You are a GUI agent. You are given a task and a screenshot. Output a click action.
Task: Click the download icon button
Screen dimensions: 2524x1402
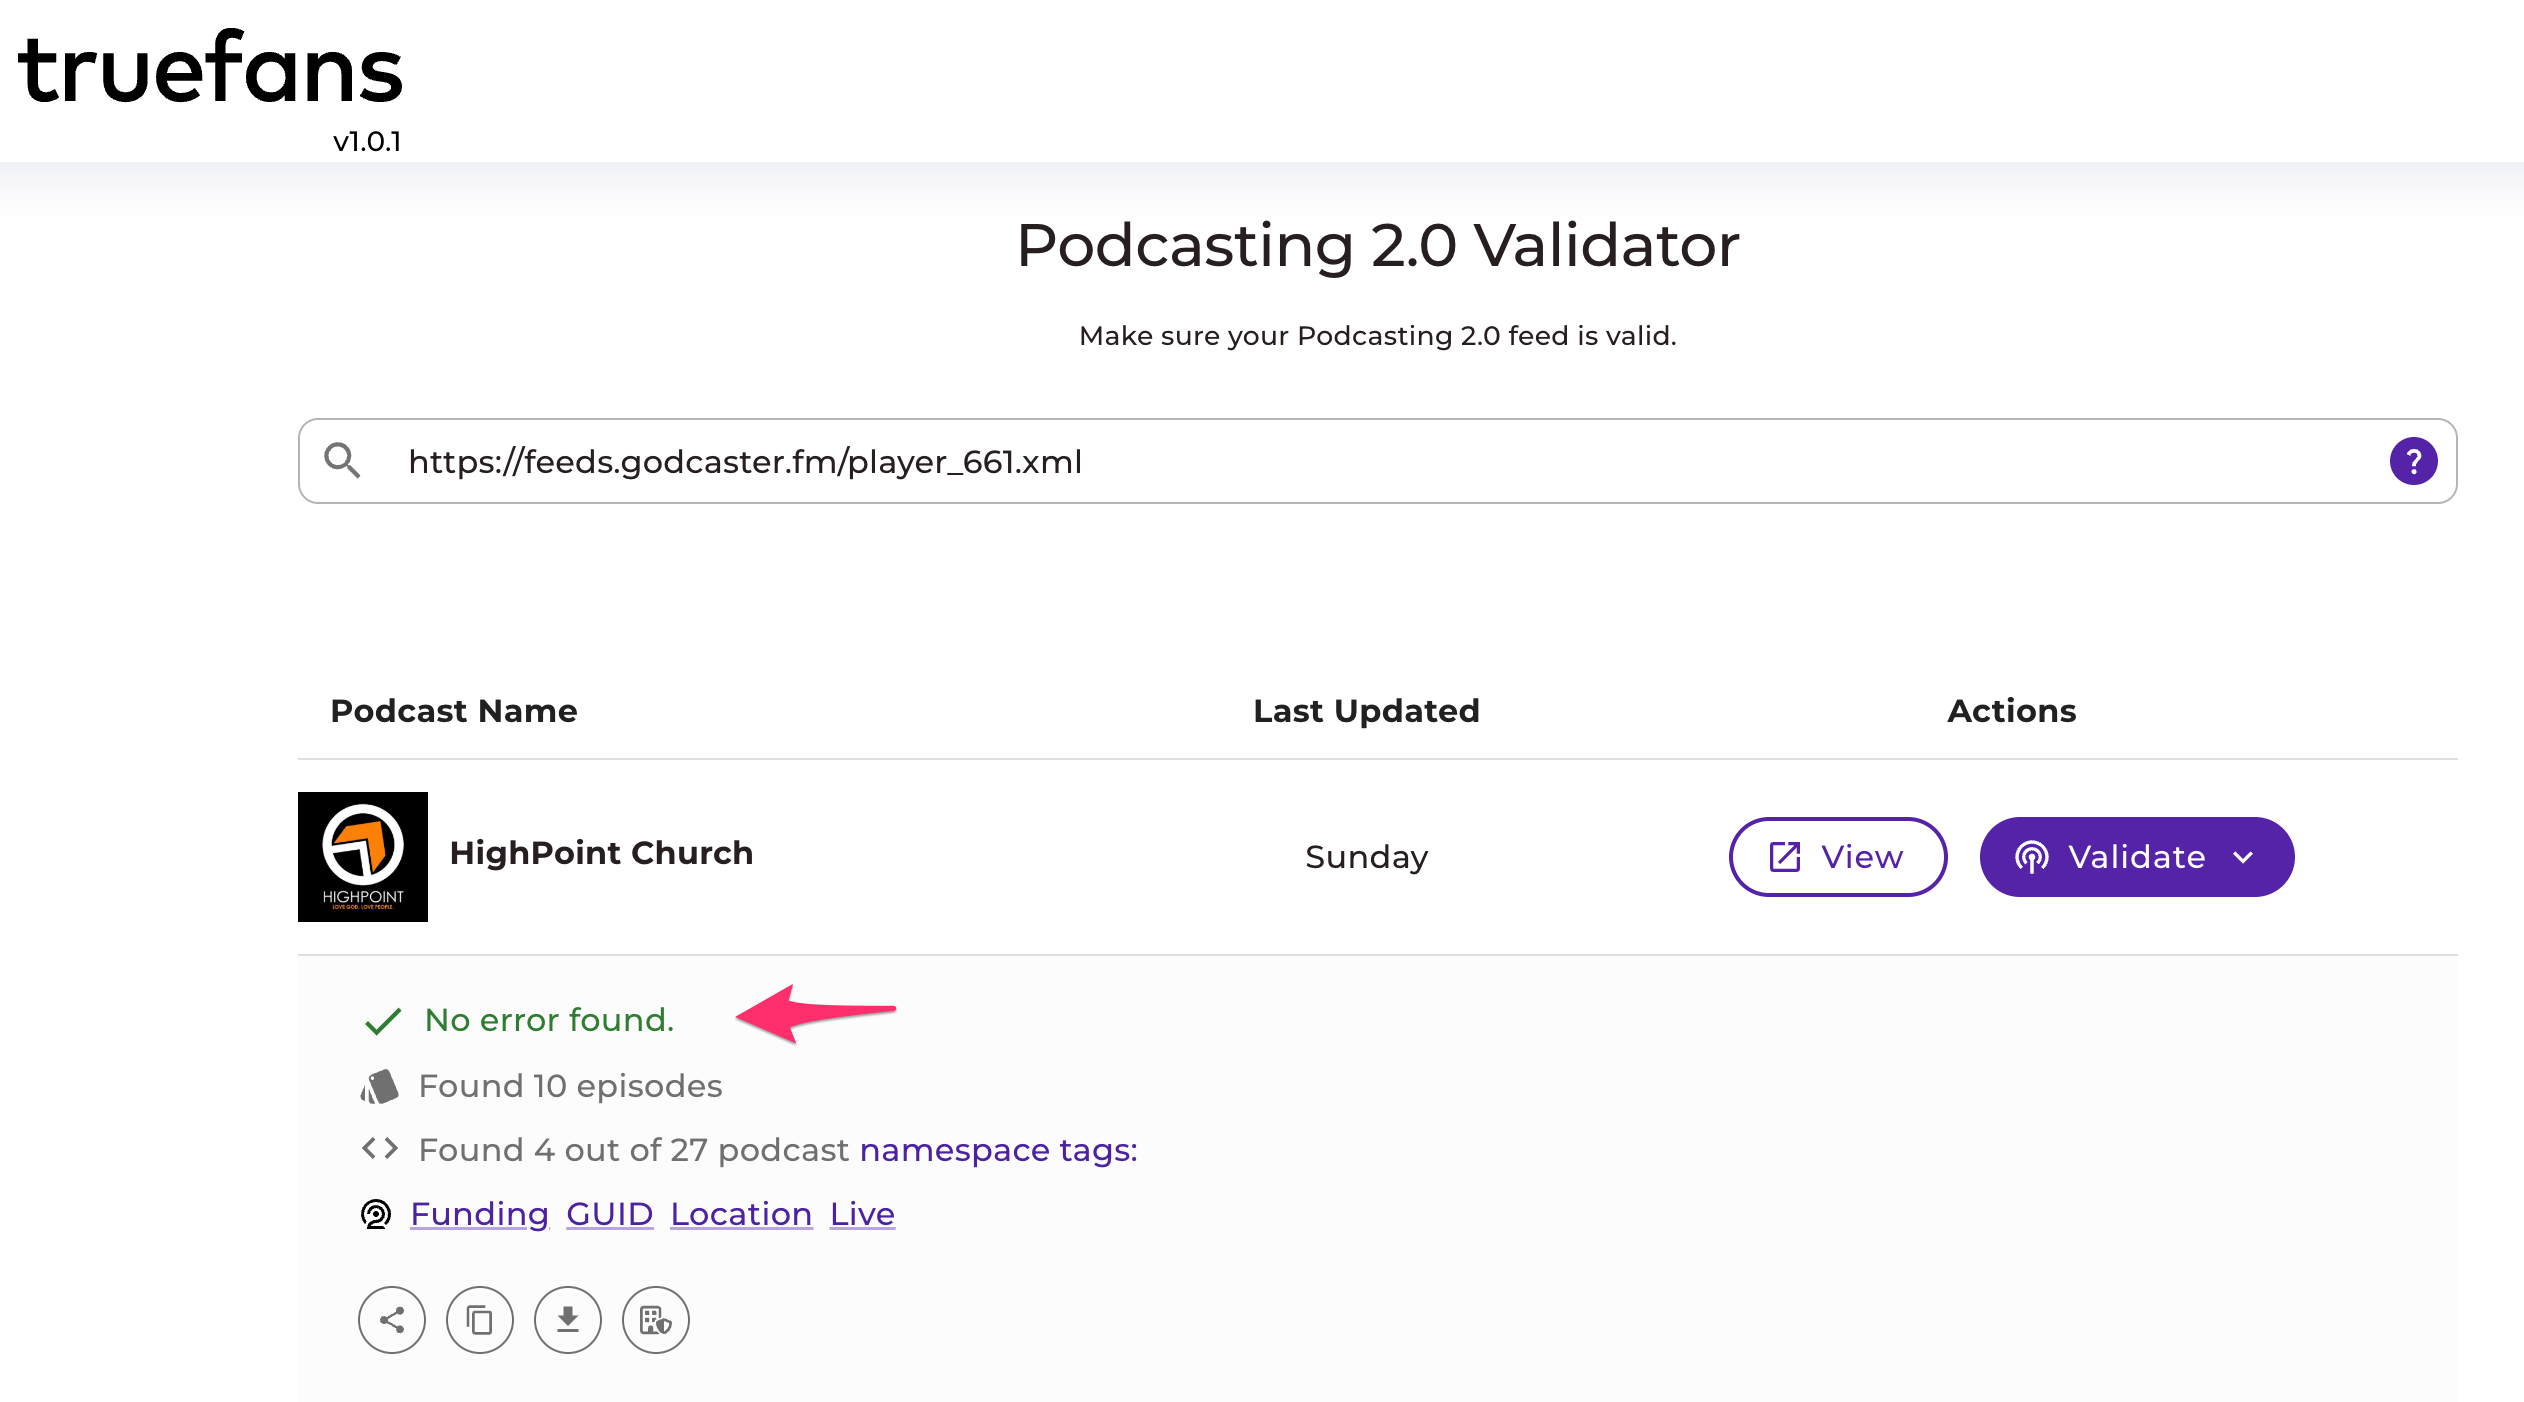[x=568, y=1320]
